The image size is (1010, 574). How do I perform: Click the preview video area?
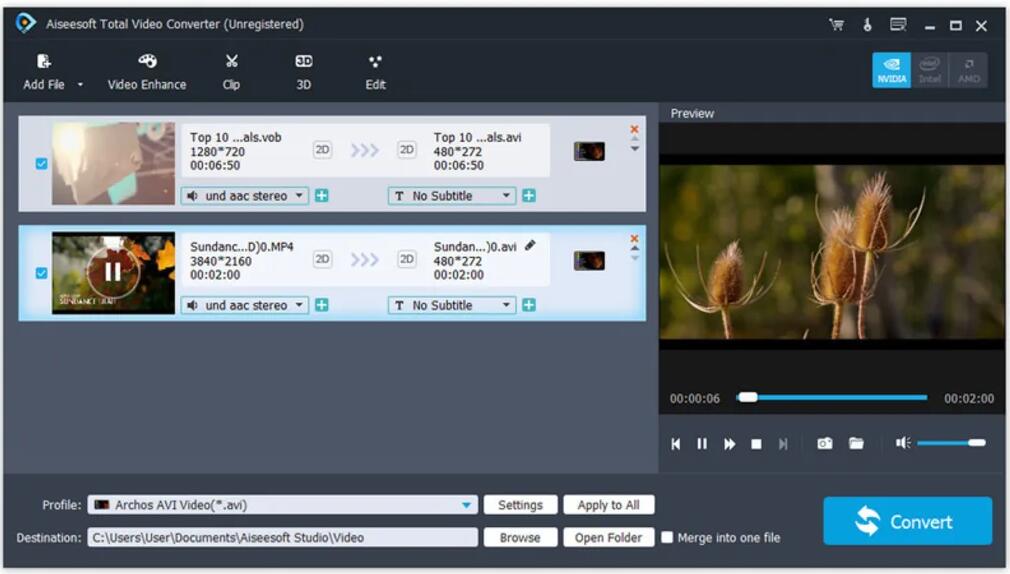coord(832,251)
